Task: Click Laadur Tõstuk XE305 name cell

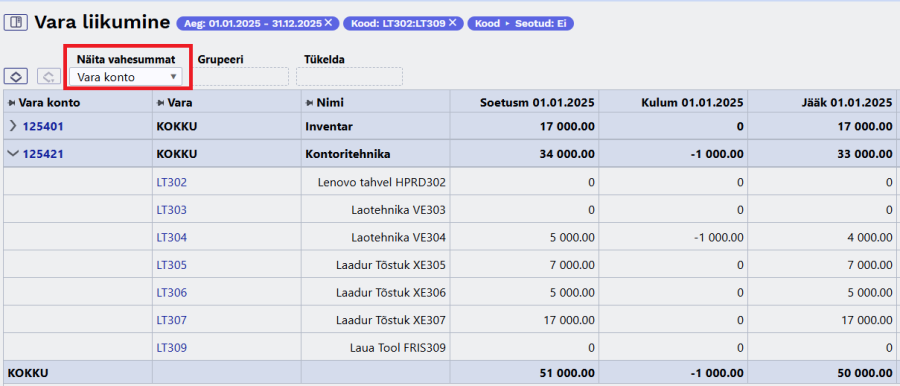Action: pos(375,265)
